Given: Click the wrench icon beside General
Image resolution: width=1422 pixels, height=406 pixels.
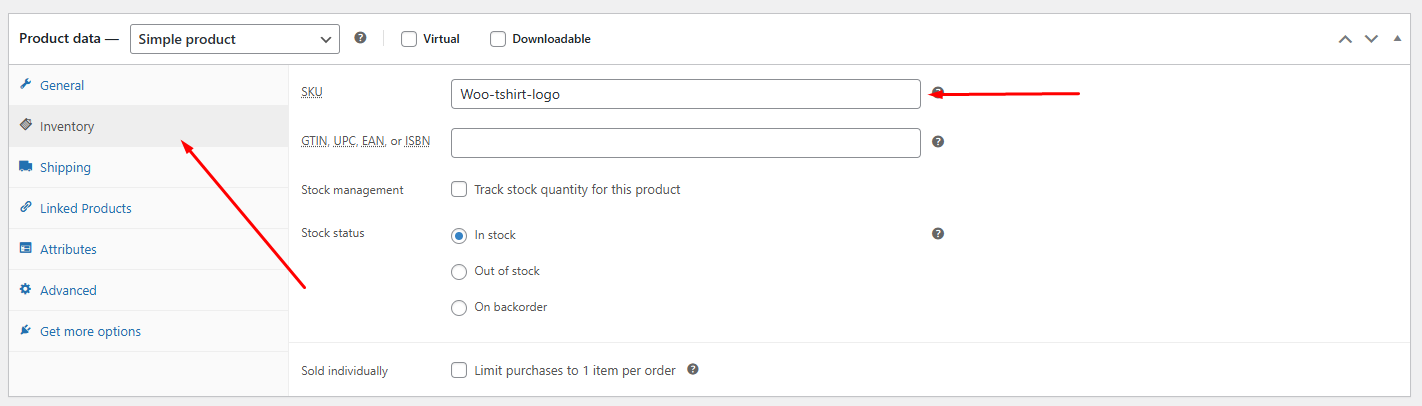Looking at the screenshot, I should (26, 85).
